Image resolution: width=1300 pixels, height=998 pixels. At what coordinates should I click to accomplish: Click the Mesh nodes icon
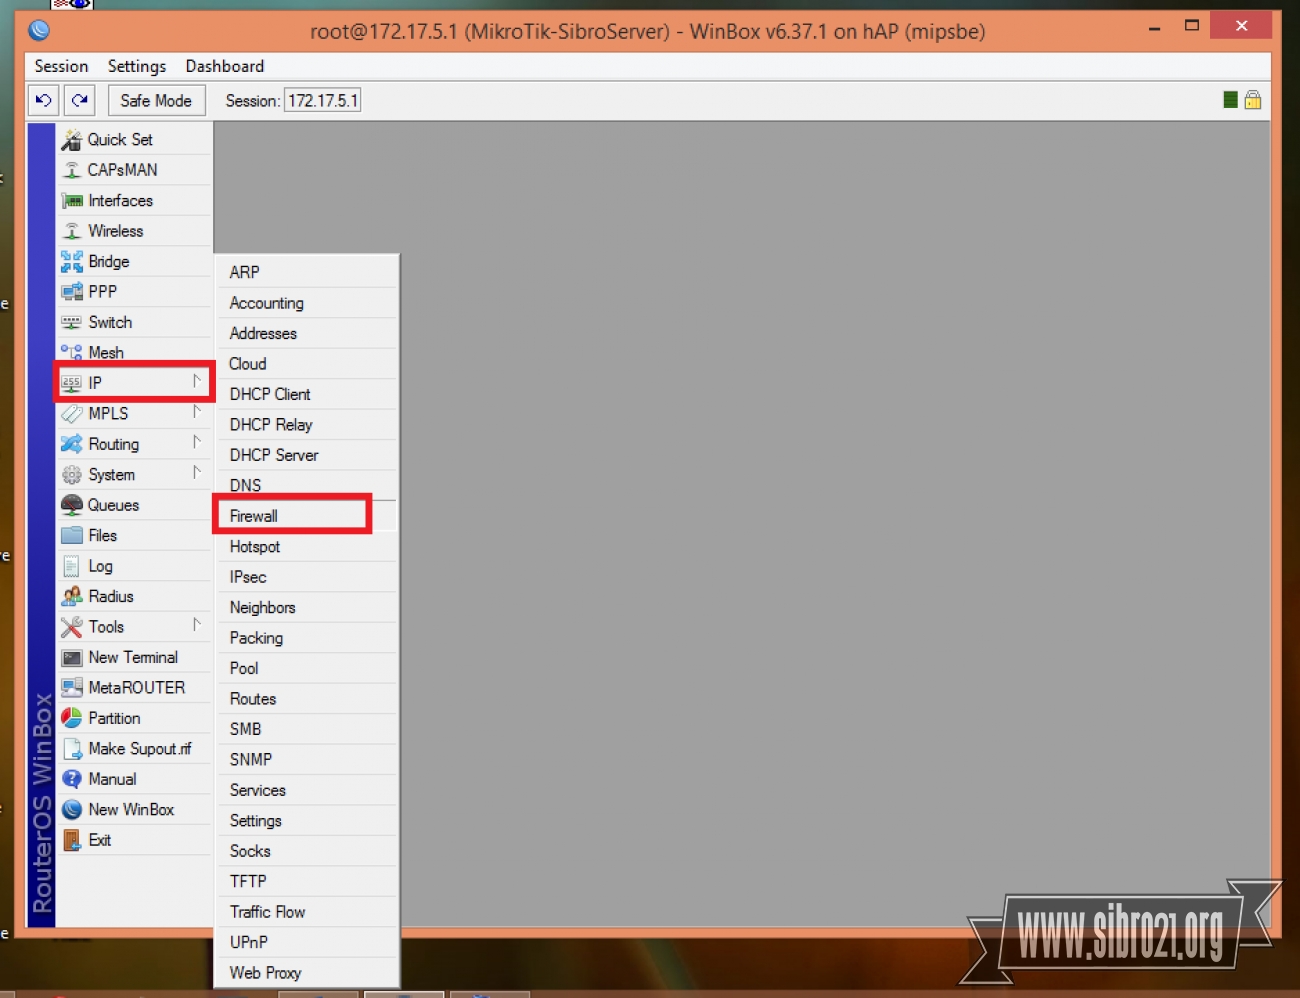(x=71, y=353)
